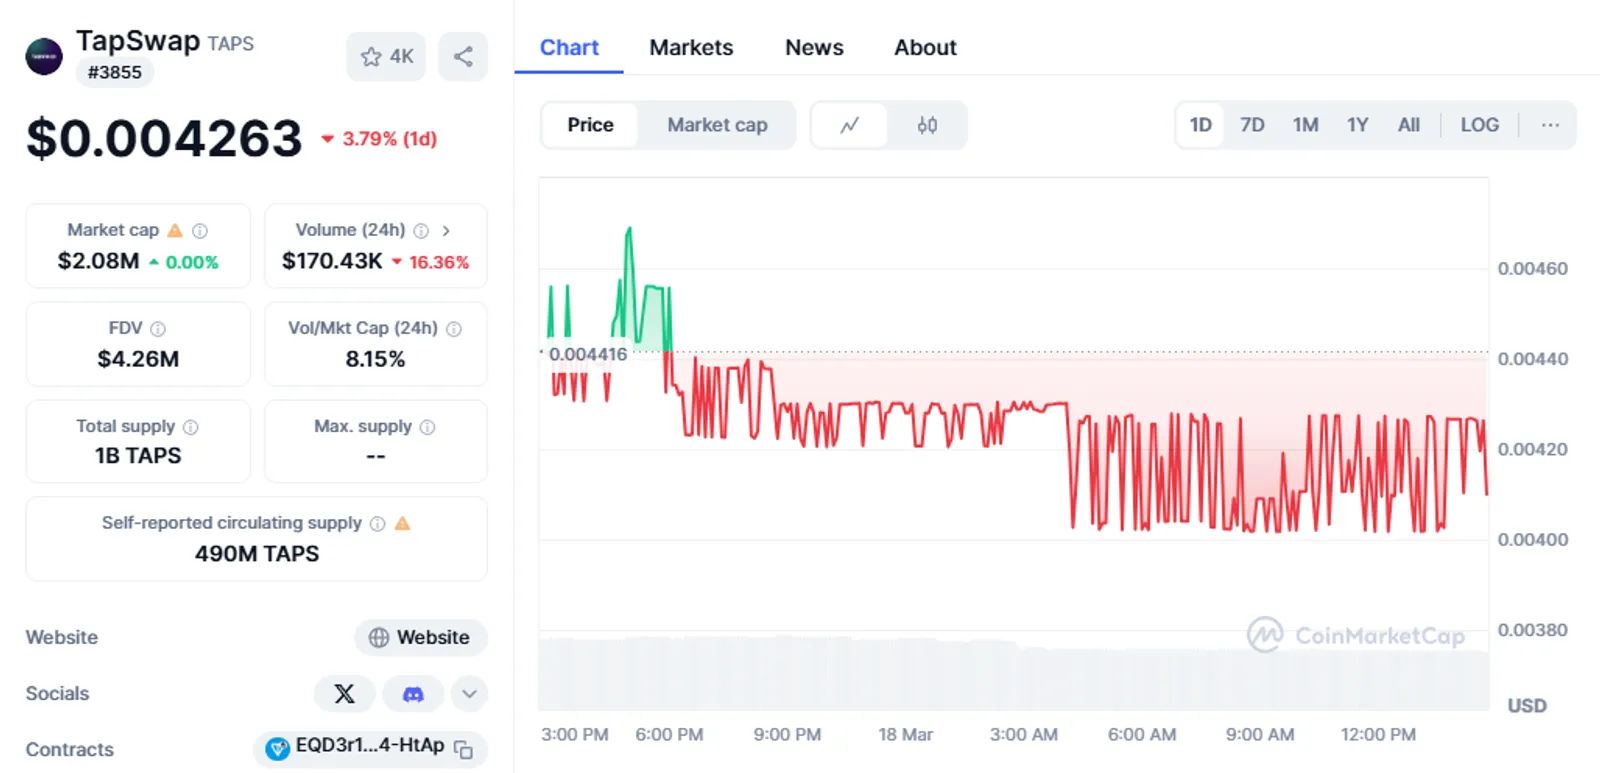The height and width of the screenshot is (773, 1600).
Task: Click the USD currency axis label
Action: click(x=1527, y=706)
